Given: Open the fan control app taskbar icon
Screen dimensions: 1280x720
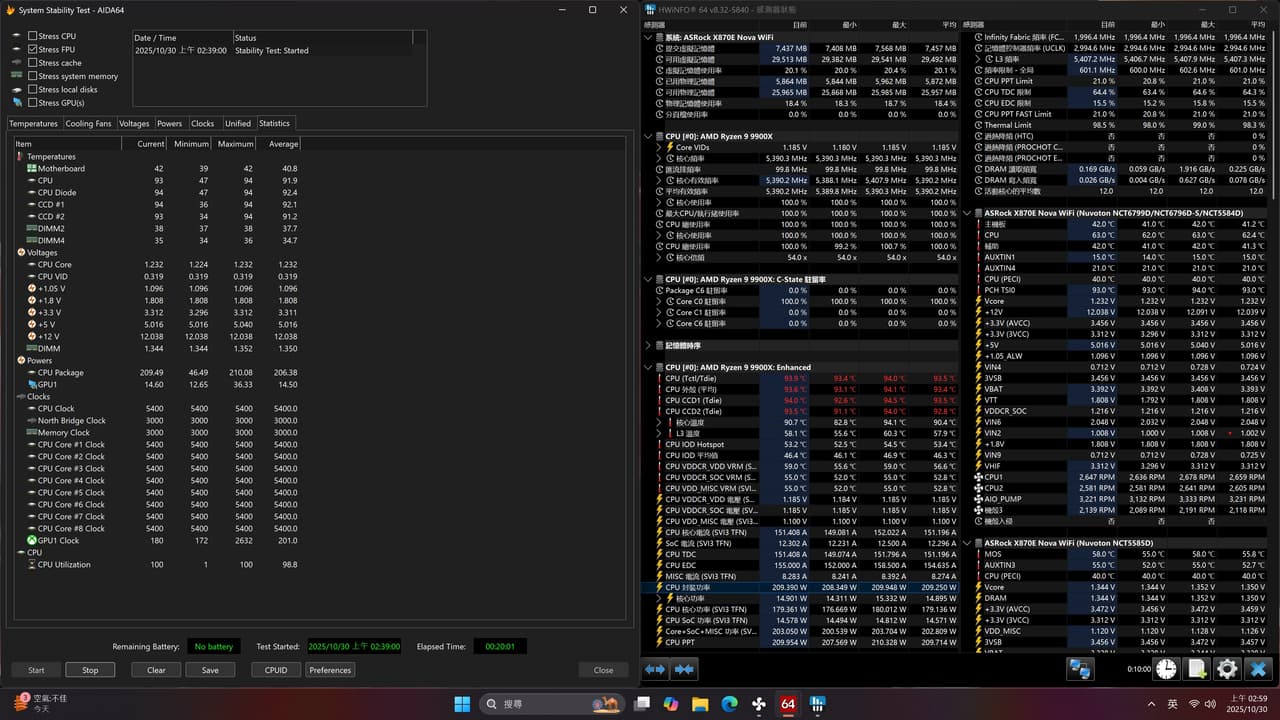Looking at the screenshot, I should pyautogui.click(x=759, y=704).
